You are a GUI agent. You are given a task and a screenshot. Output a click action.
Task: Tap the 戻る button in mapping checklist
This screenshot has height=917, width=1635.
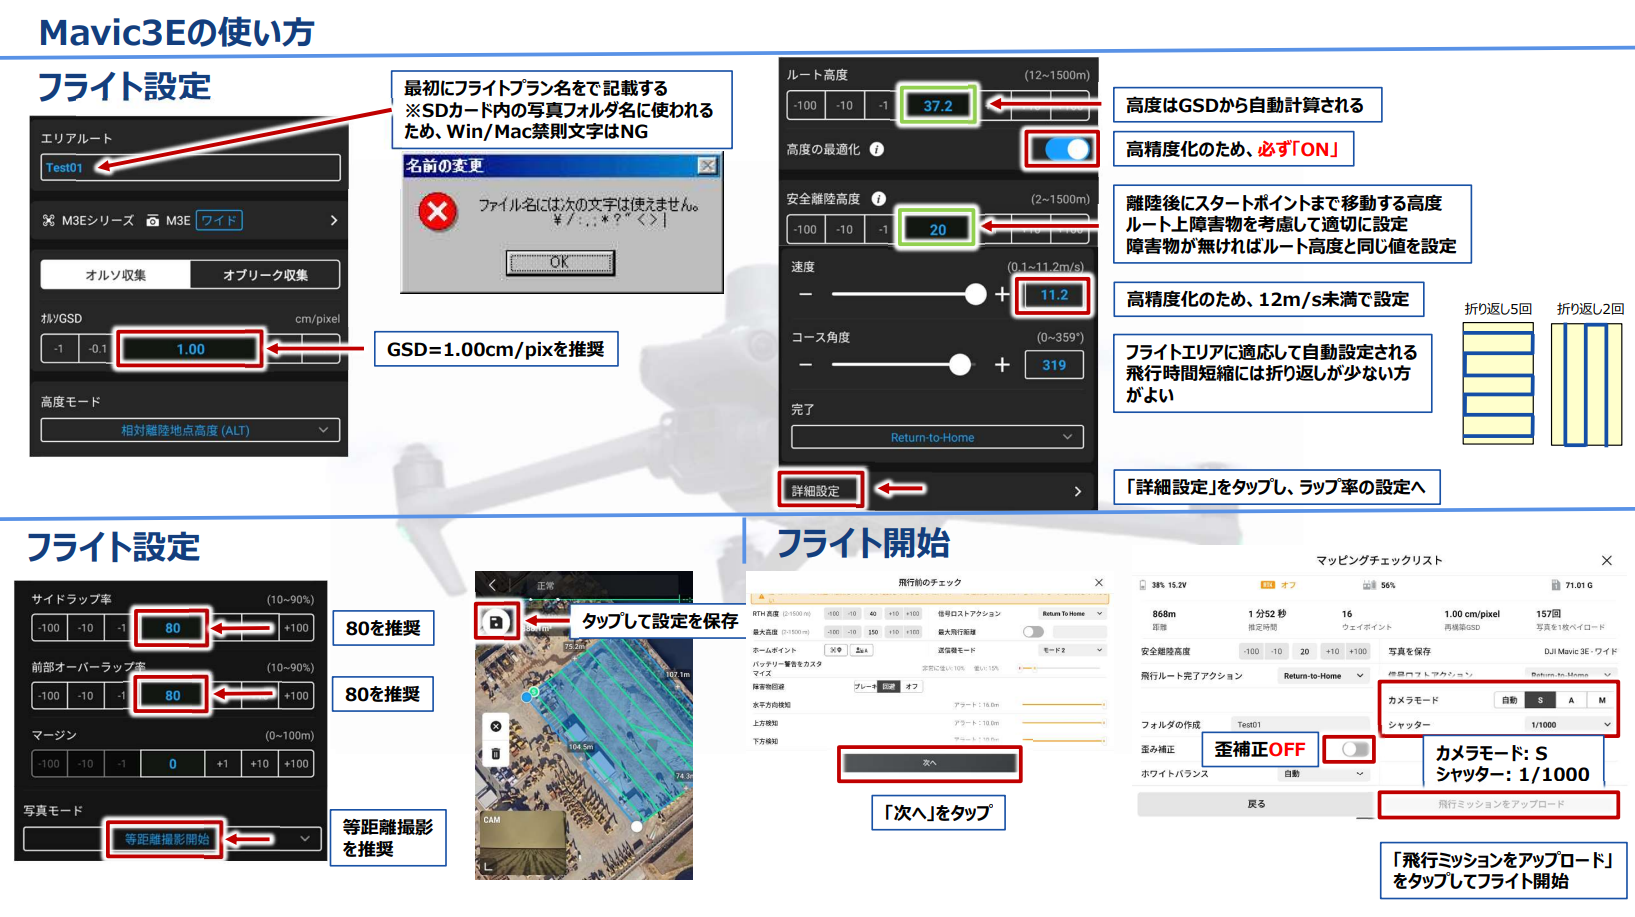tap(1256, 803)
